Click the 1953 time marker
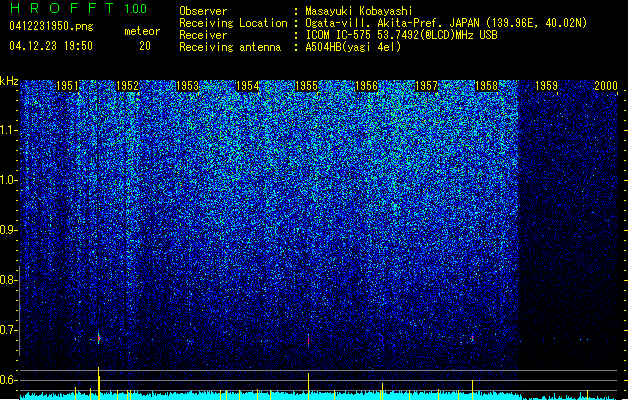The height and width of the screenshot is (400, 629). point(187,86)
